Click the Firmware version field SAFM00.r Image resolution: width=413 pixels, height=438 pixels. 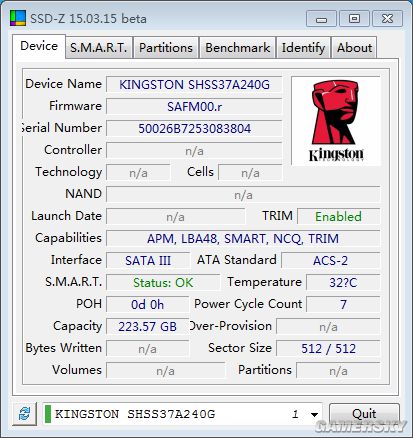194,106
